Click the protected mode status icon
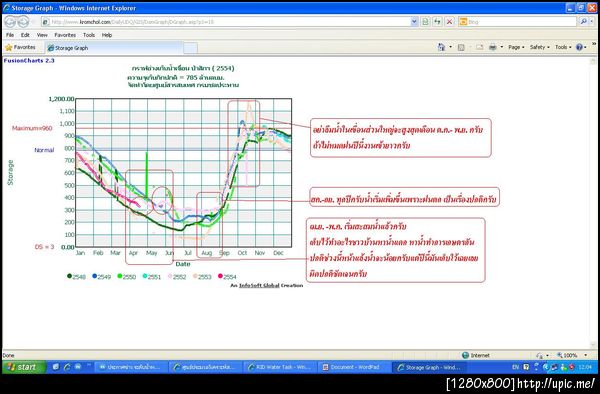This screenshot has height=394, width=600. [540, 355]
